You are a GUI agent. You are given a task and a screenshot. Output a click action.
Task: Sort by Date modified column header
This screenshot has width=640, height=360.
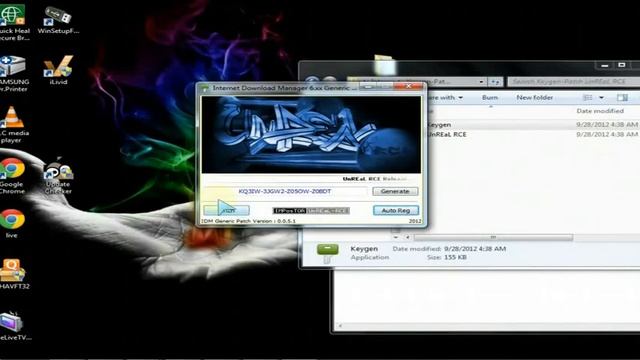point(600,111)
